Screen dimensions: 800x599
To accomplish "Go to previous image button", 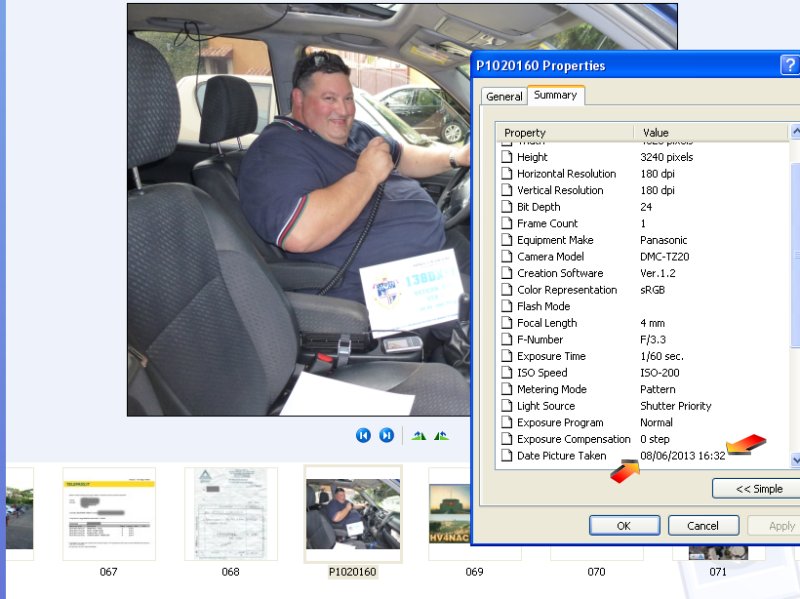I will (363, 436).
